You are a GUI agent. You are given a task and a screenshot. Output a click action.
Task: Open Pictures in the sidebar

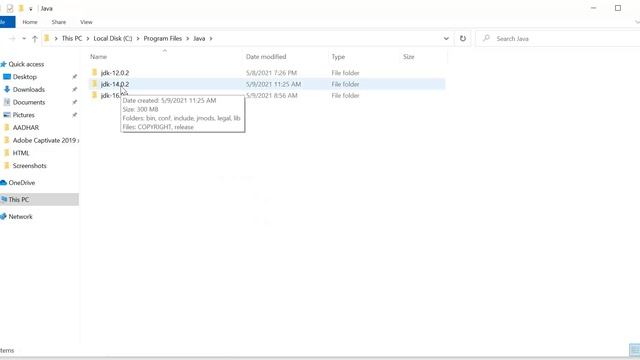click(23, 115)
